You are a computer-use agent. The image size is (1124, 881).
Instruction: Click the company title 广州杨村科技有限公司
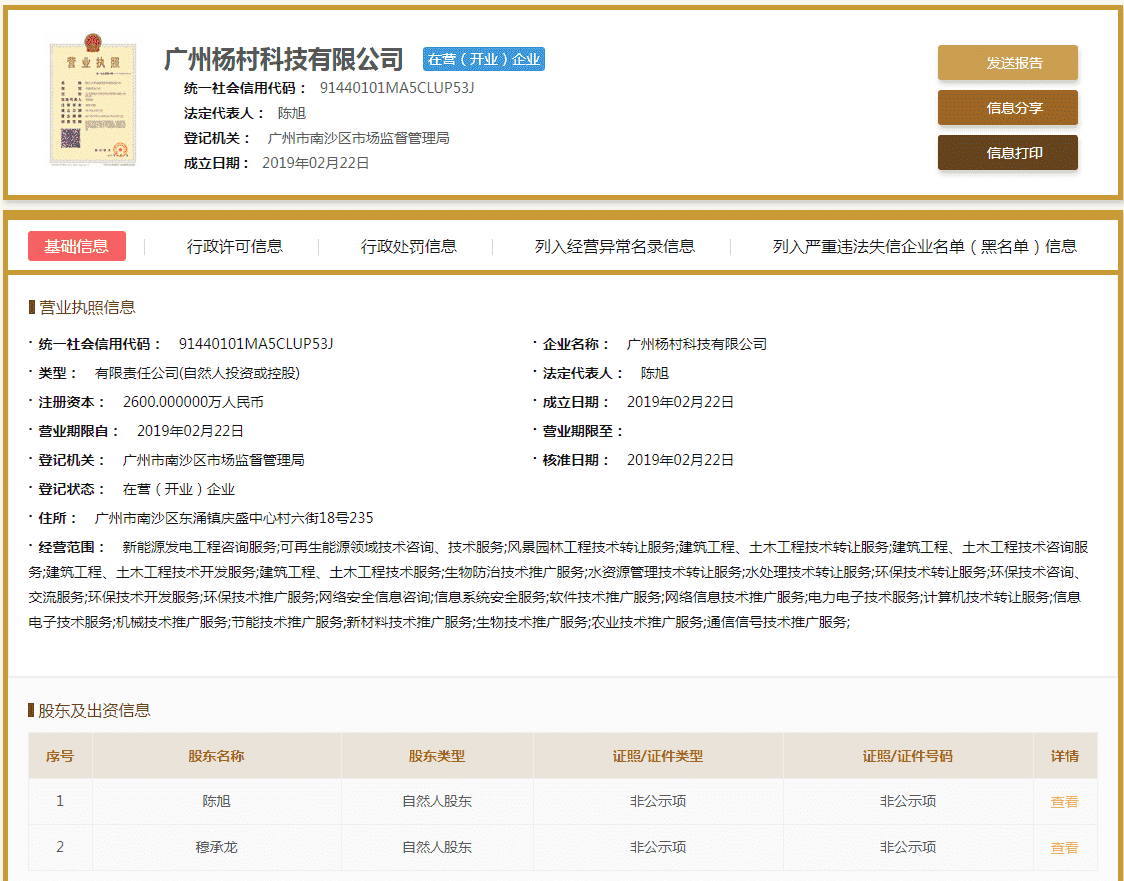tap(284, 59)
